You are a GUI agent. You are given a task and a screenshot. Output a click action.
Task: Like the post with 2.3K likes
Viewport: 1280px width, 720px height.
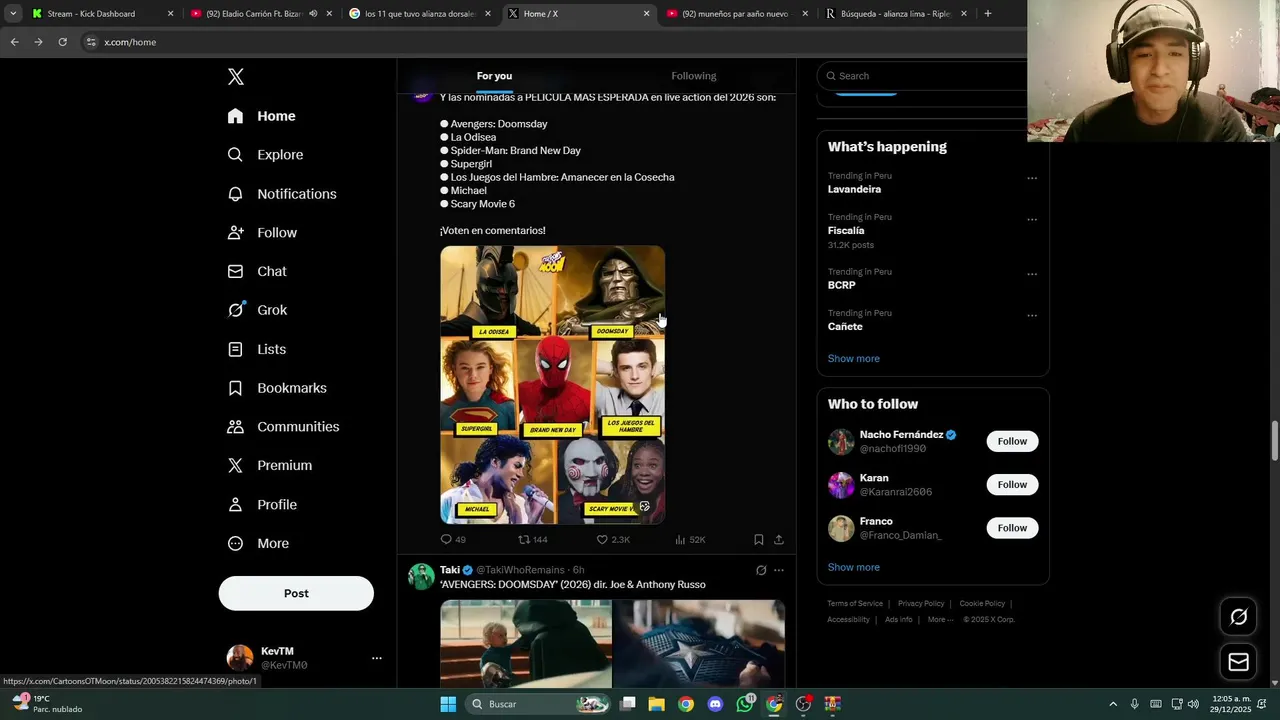(x=613, y=539)
